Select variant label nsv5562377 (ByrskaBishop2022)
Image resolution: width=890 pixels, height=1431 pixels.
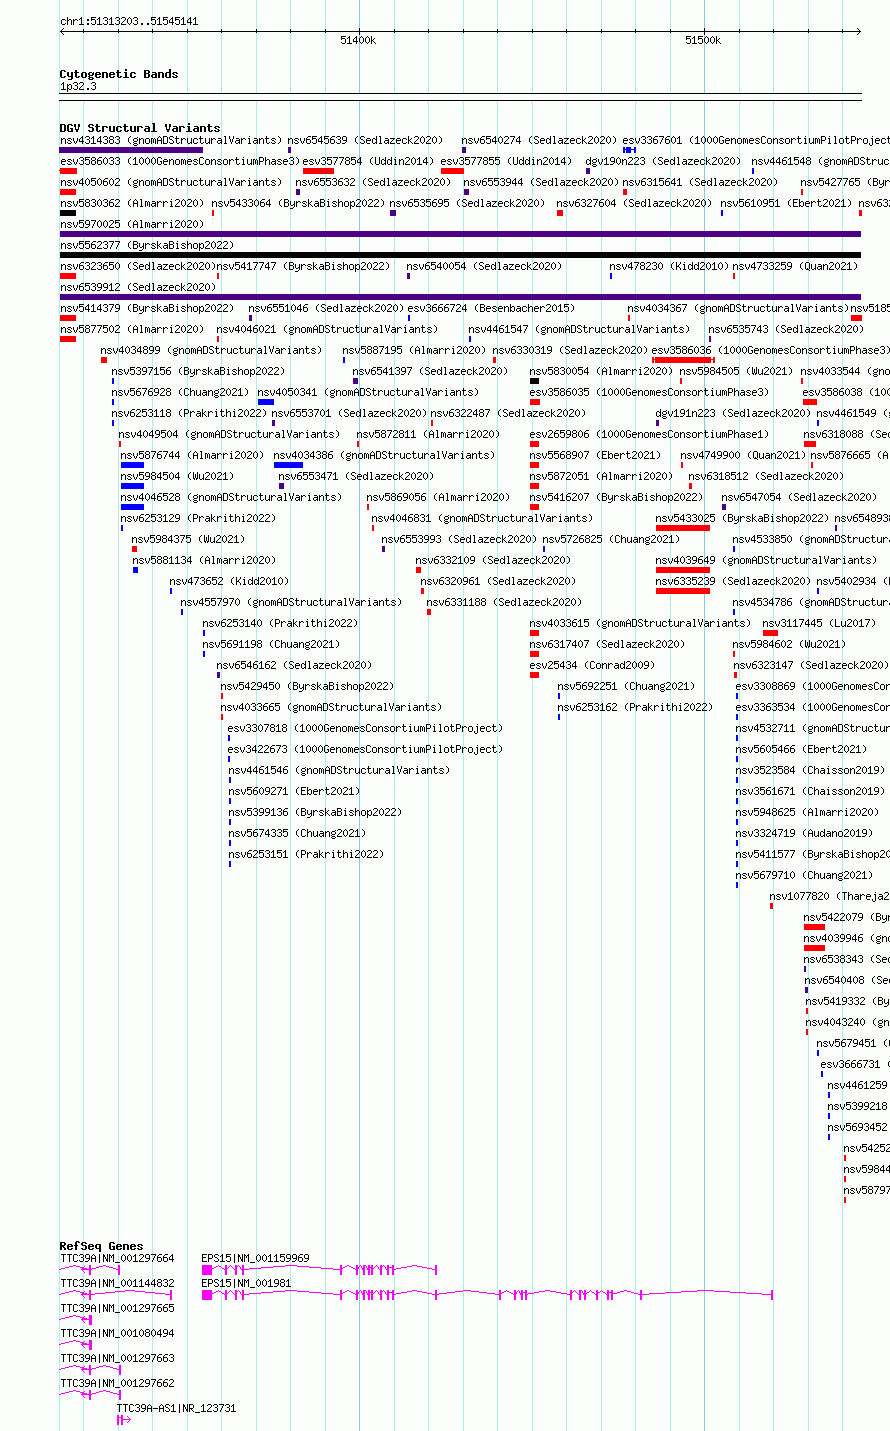coord(146,245)
